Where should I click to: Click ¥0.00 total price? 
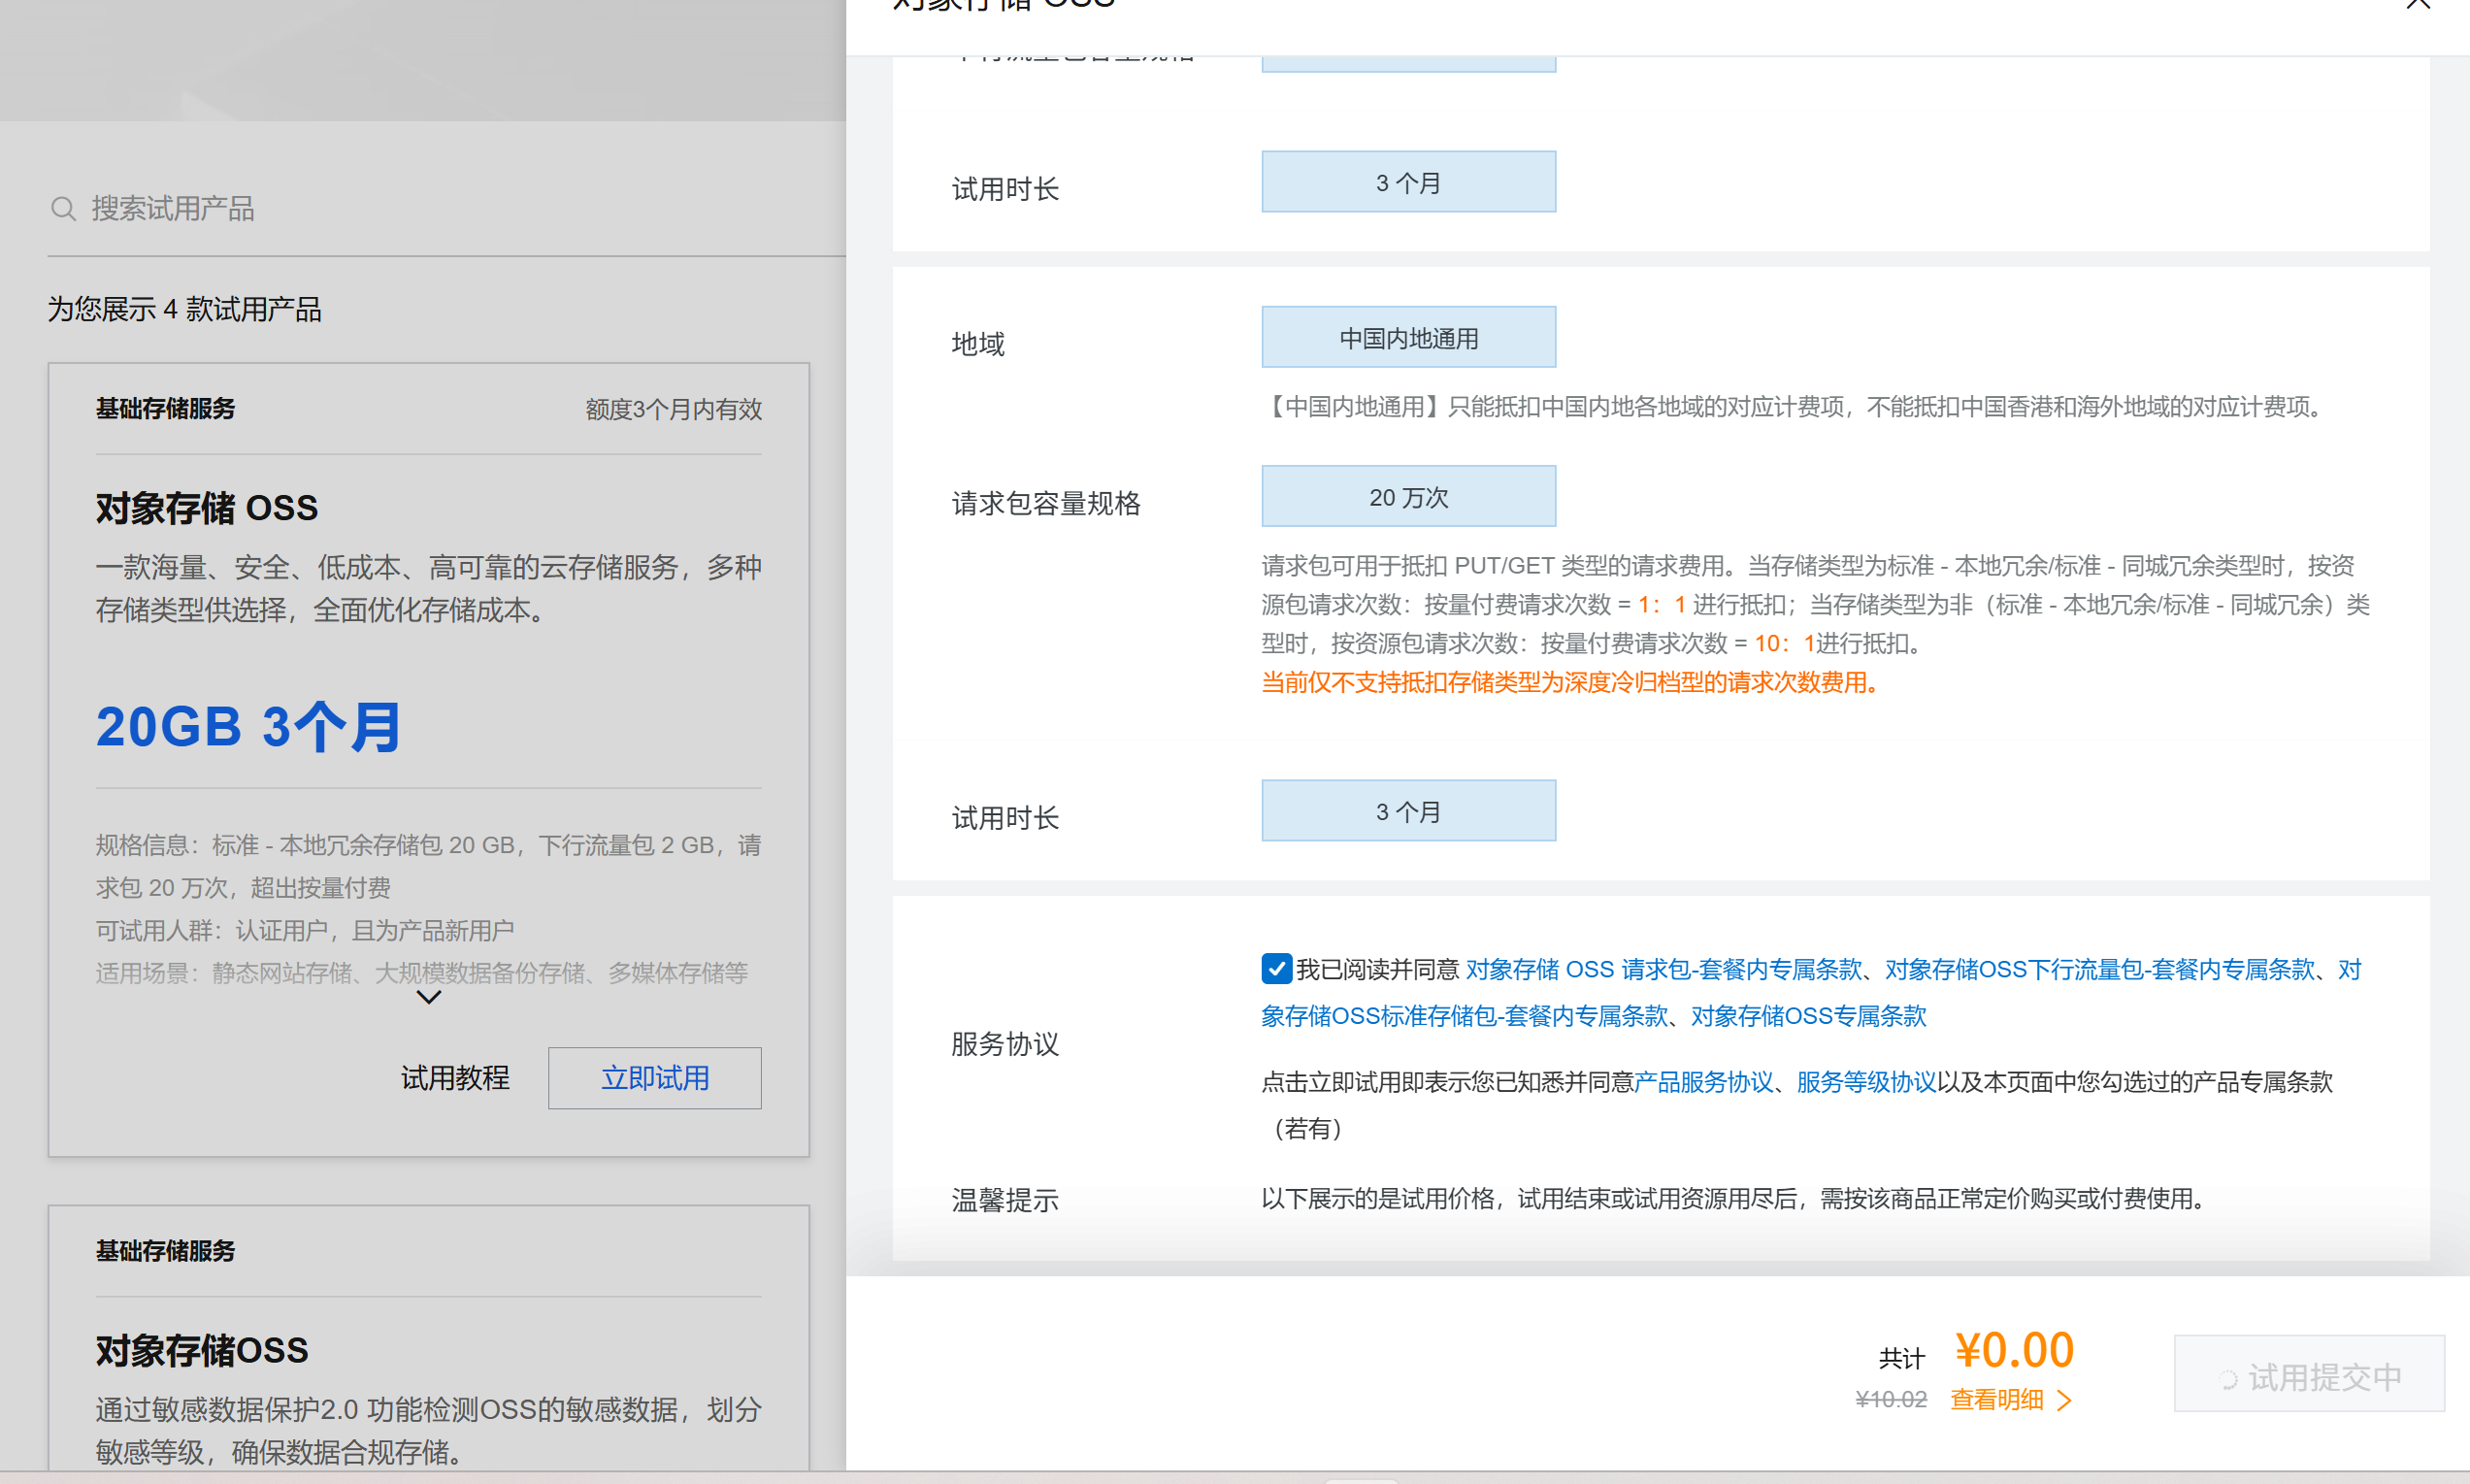[x=2015, y=1350]
